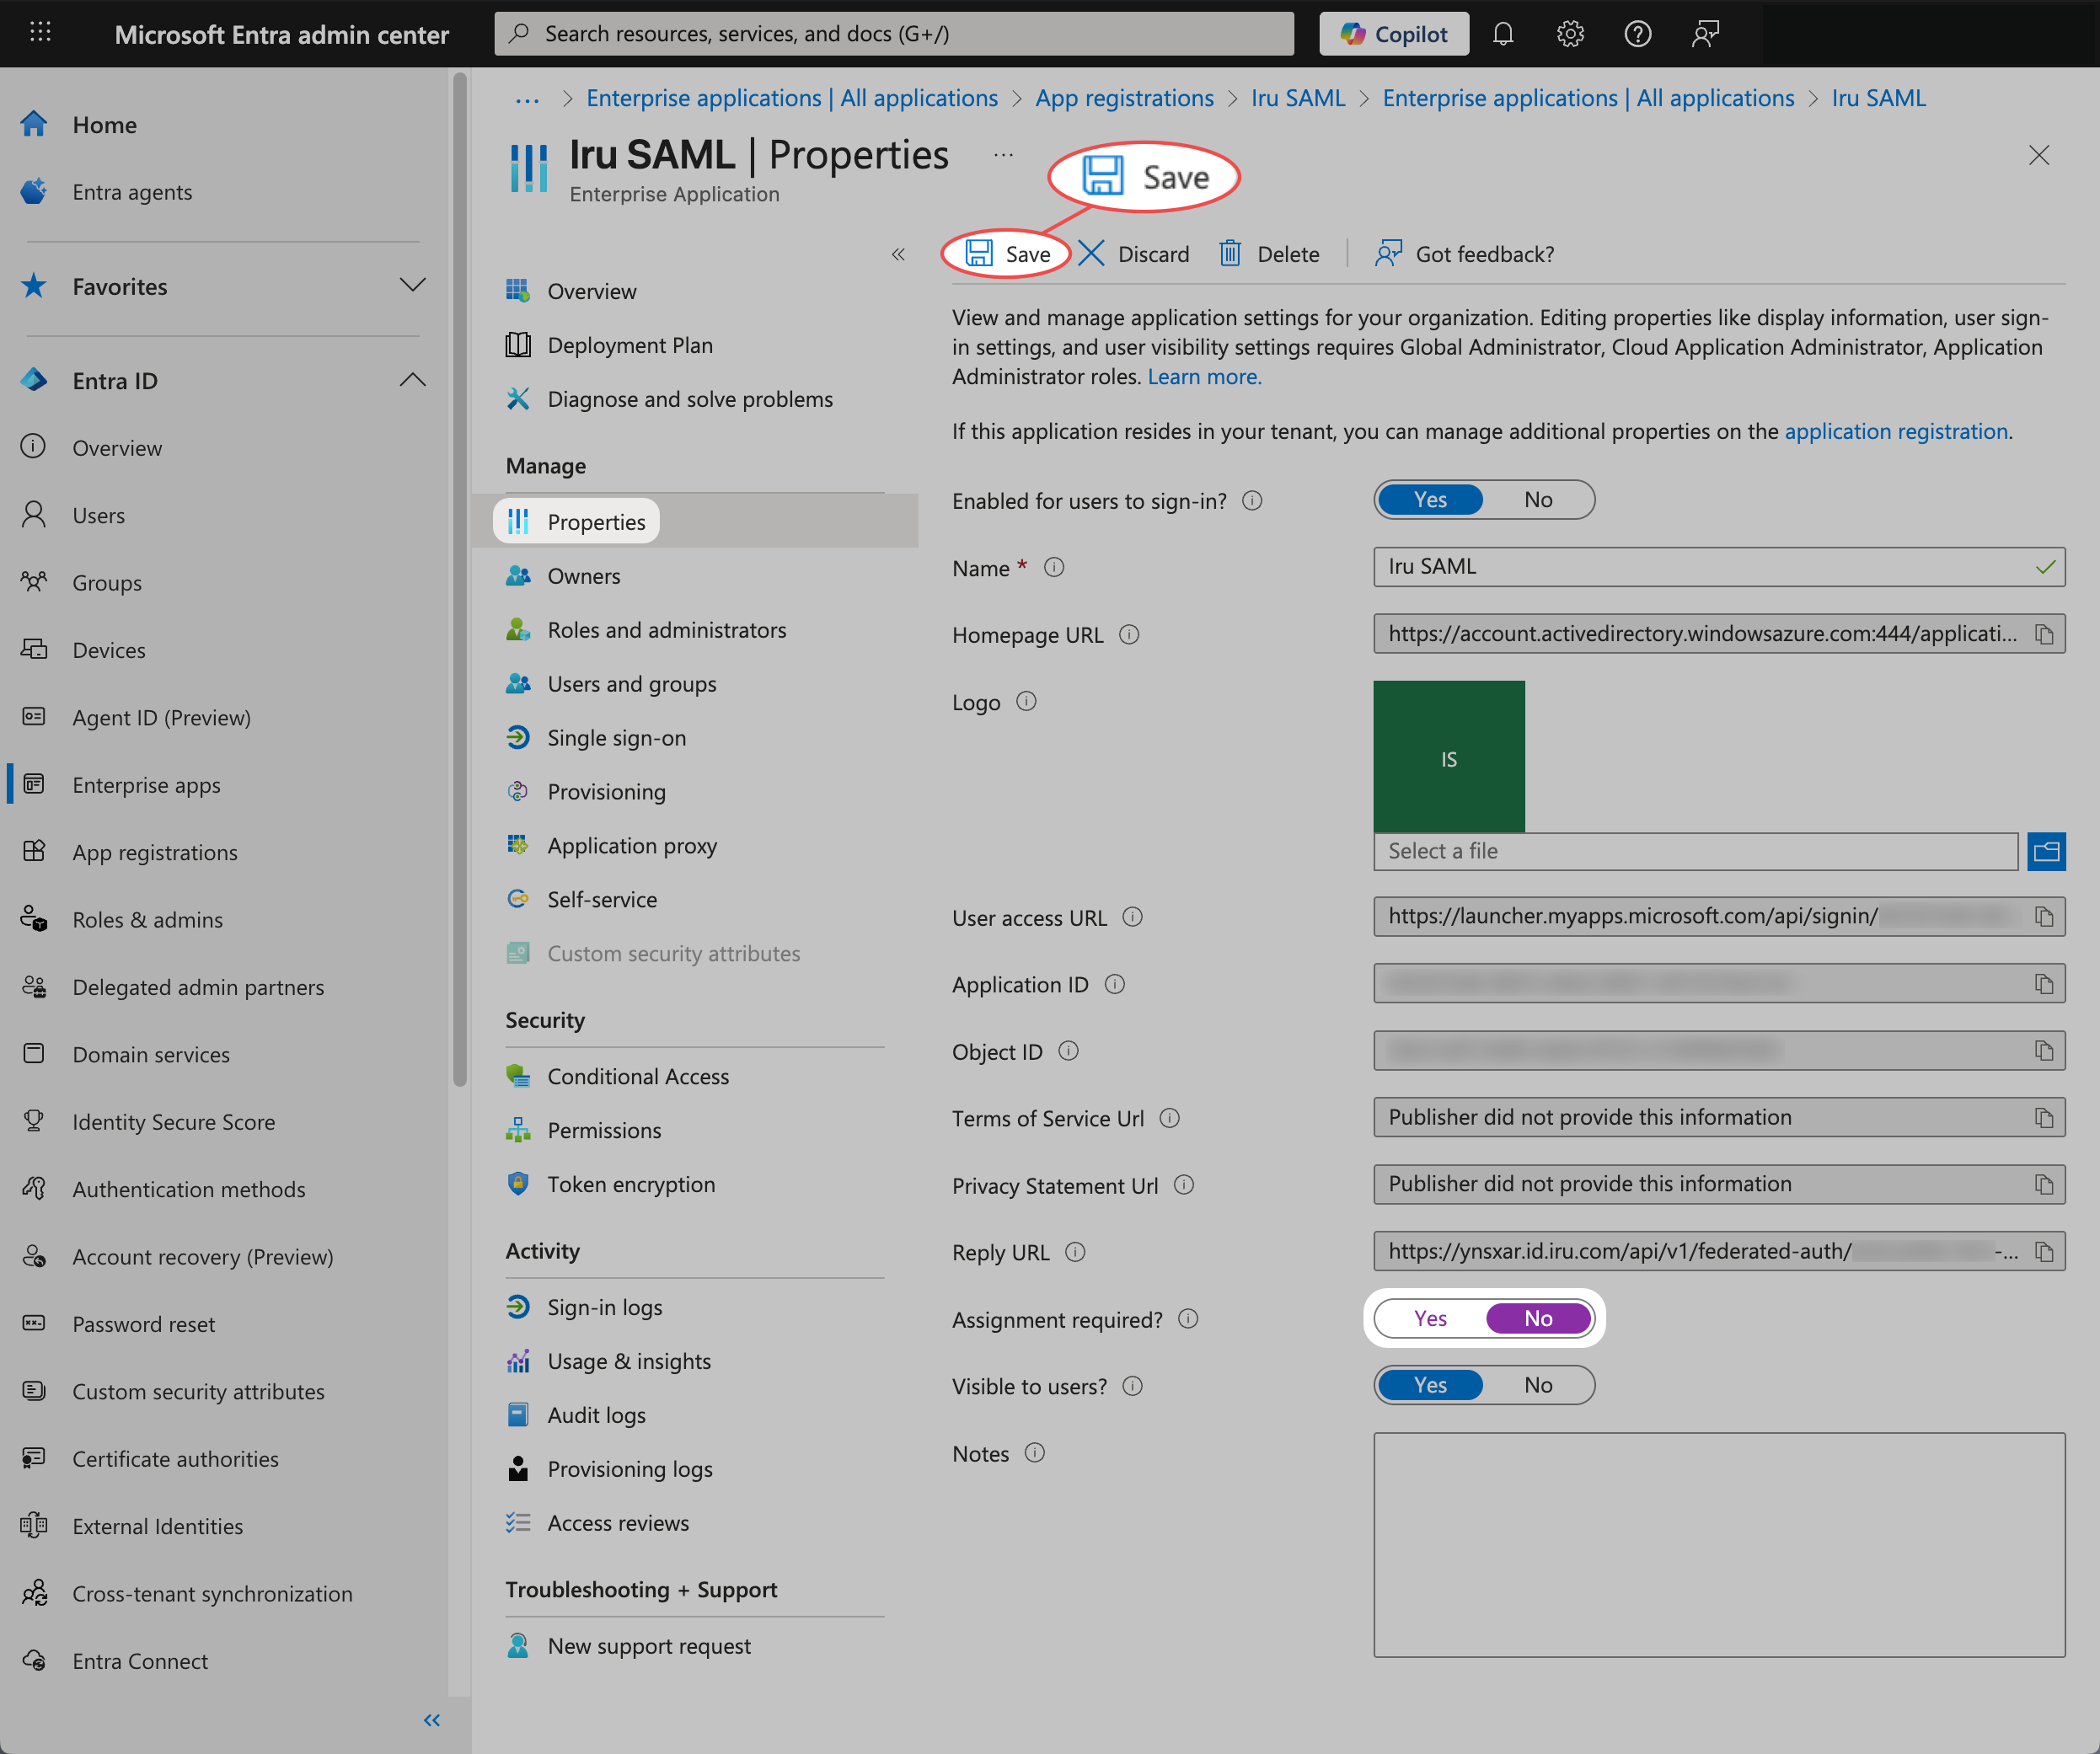
Task: Copy the Reply URL
Action: (2044, 1252)
